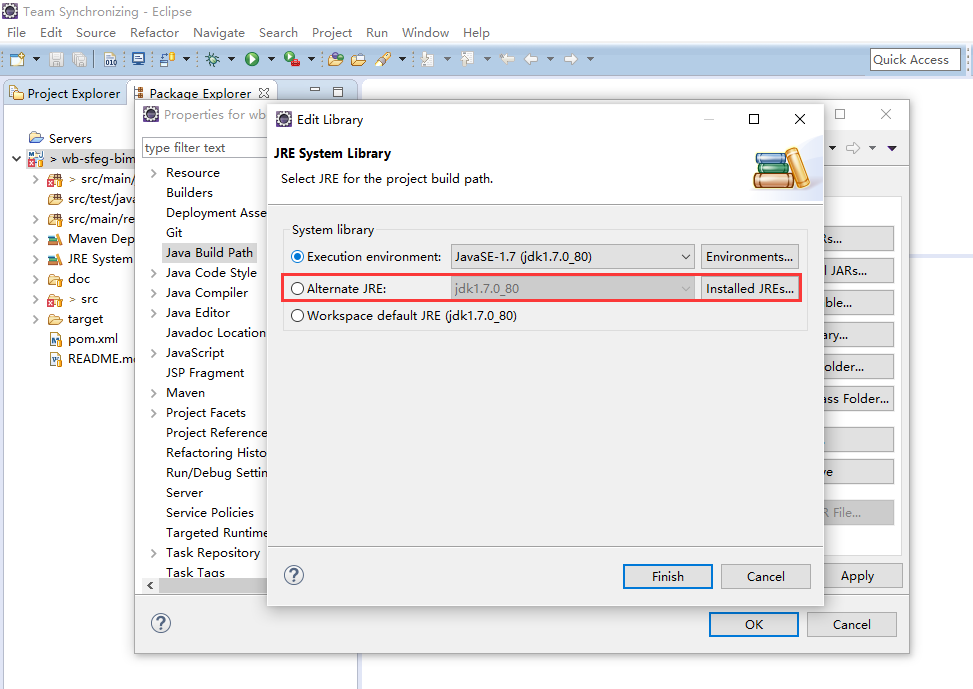Image resolution: width=973 pixels, height=689 pixels.
Task: Click the Forward navigation arrow in toolbar
Action: tap(570, 59)
